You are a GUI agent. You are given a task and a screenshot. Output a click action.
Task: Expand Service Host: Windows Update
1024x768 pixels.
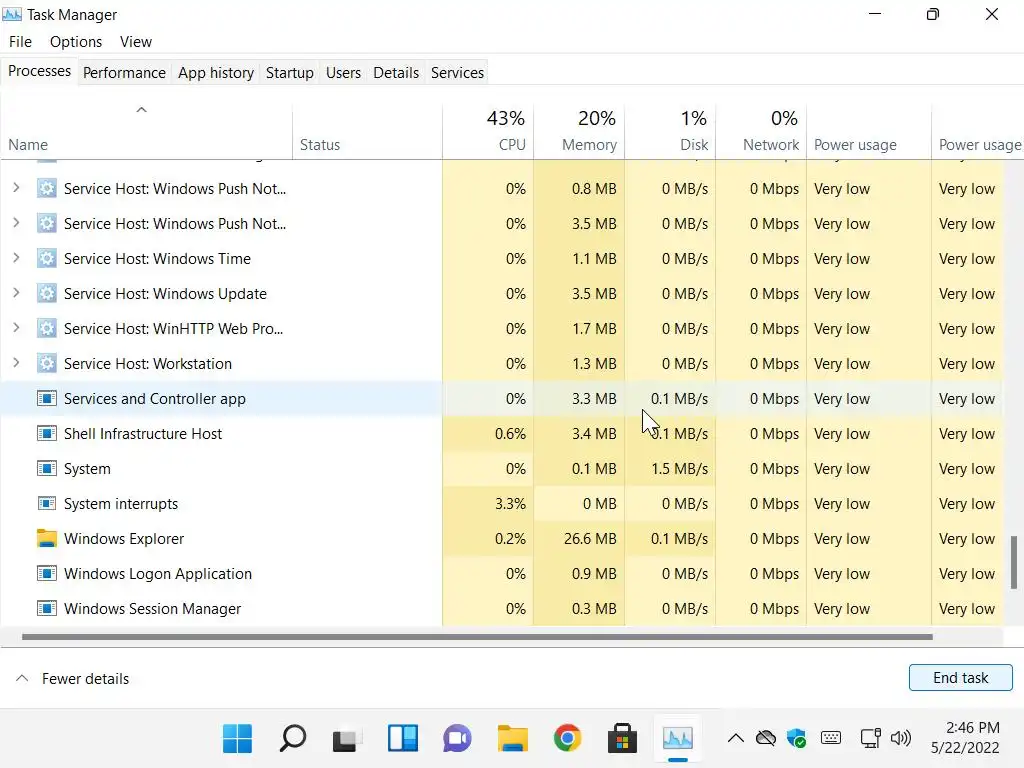(x=16, y=293)
